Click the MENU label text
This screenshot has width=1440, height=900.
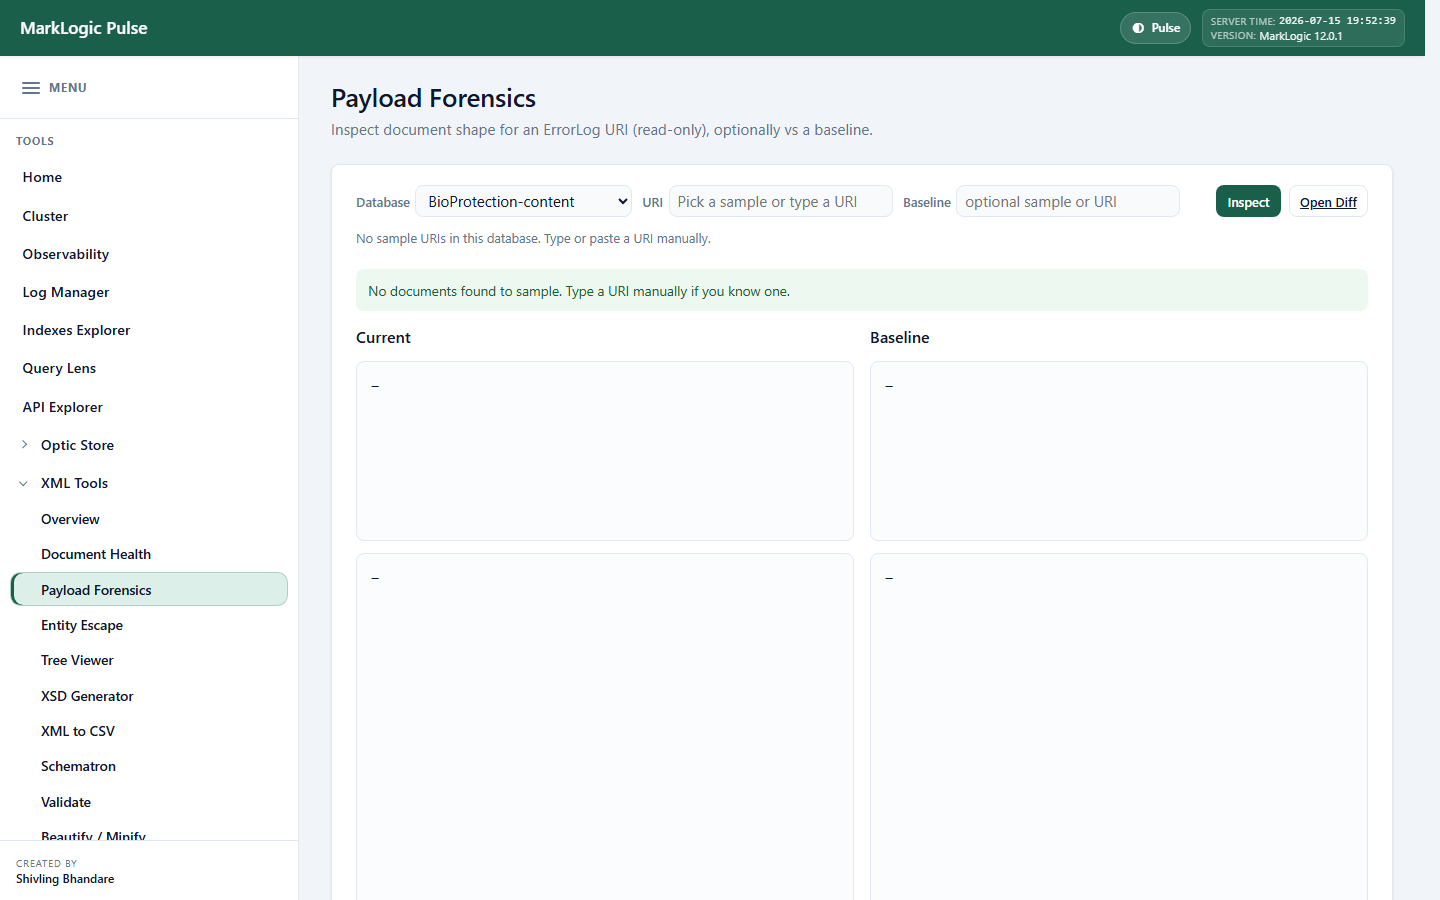(68, 88)
